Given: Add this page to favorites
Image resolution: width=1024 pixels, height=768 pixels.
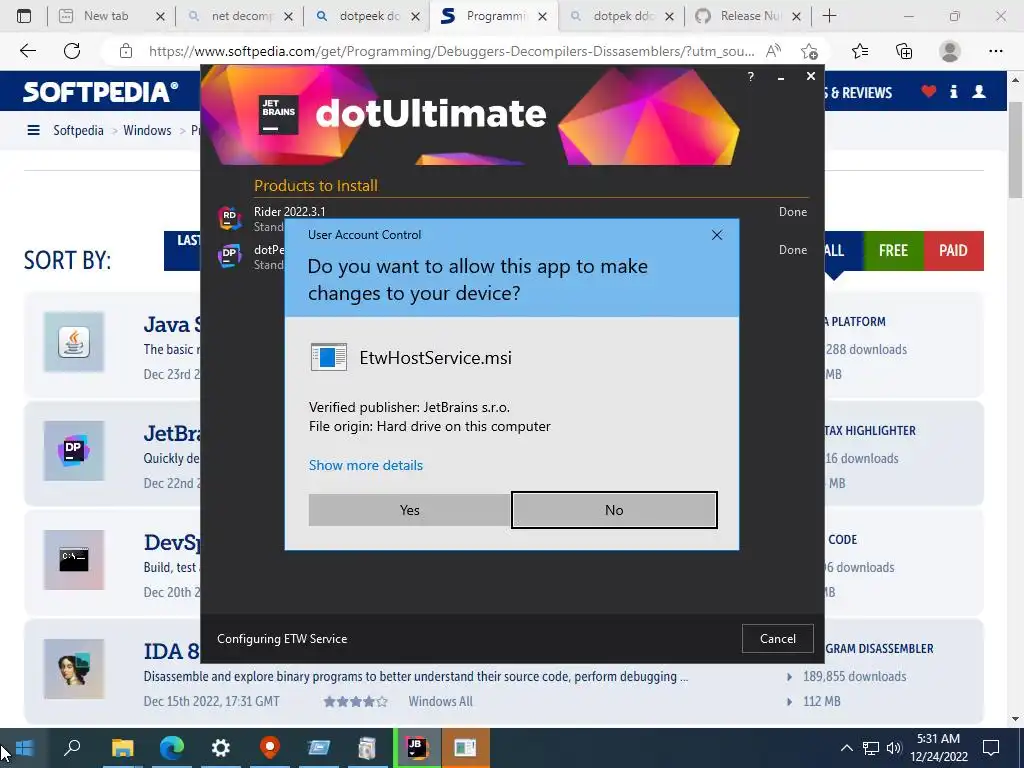Looking at the screenshot, I should [x=809, y=51].
